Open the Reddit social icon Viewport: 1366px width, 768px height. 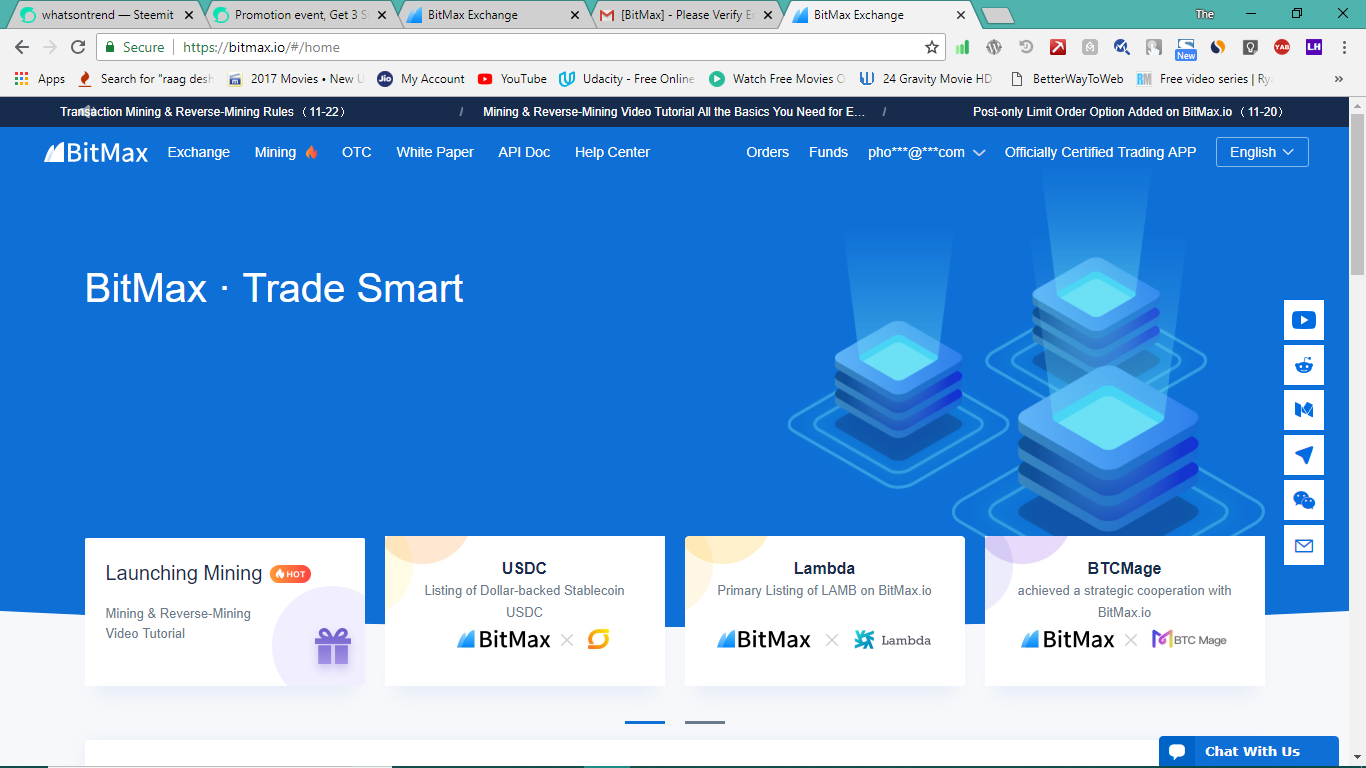[1304, 365]
